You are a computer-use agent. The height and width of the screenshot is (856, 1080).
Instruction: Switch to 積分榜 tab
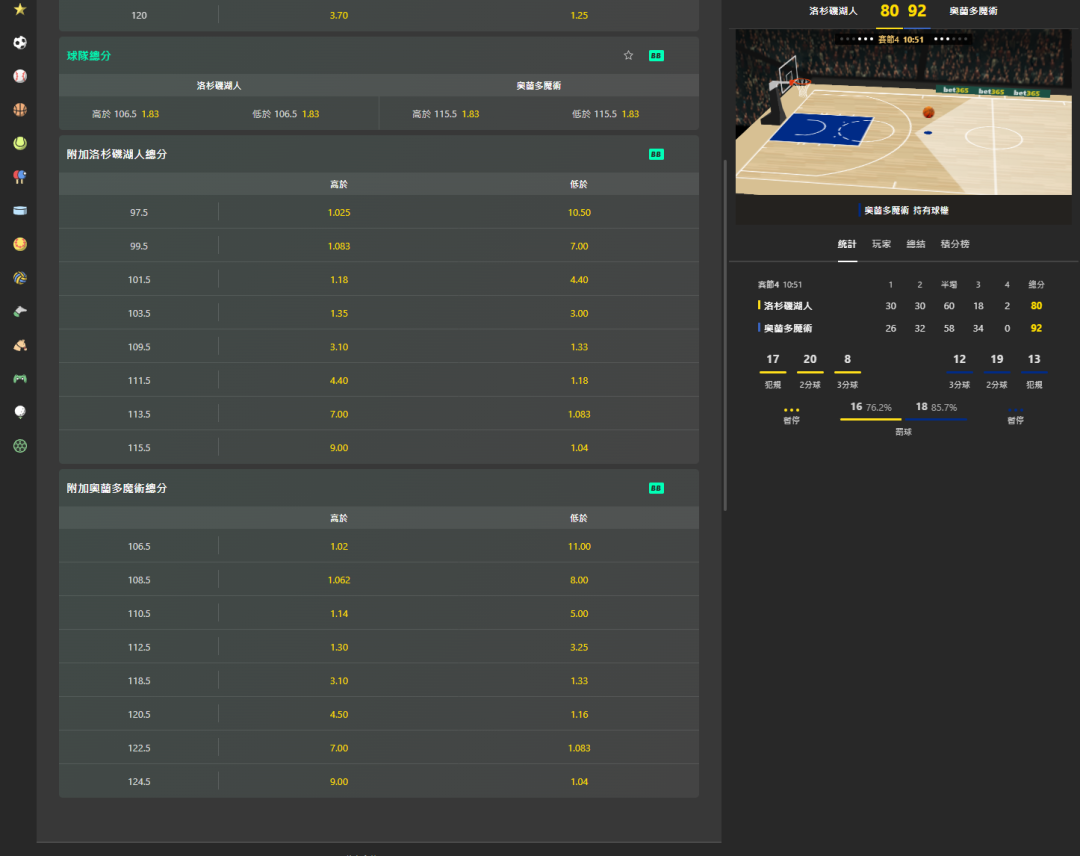[955, 244]
